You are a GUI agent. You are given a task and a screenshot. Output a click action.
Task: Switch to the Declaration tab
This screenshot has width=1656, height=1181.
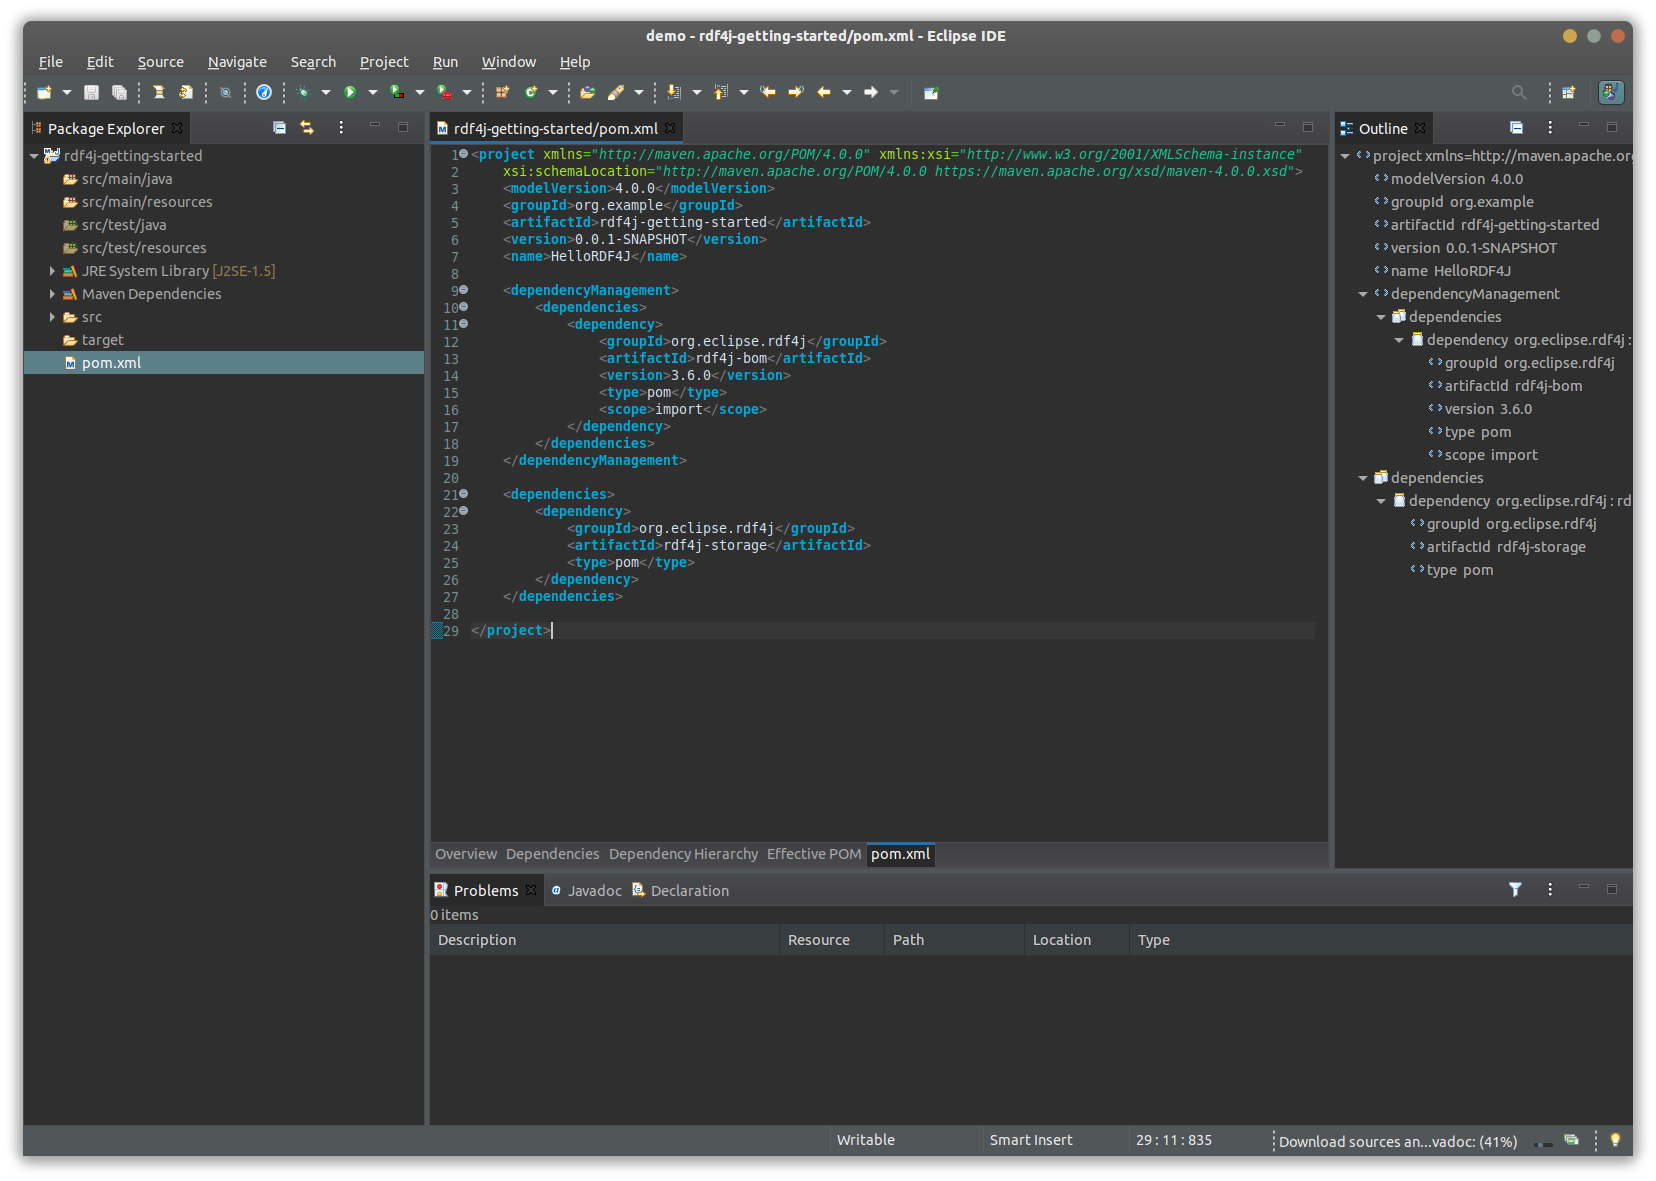click(680, 890)
